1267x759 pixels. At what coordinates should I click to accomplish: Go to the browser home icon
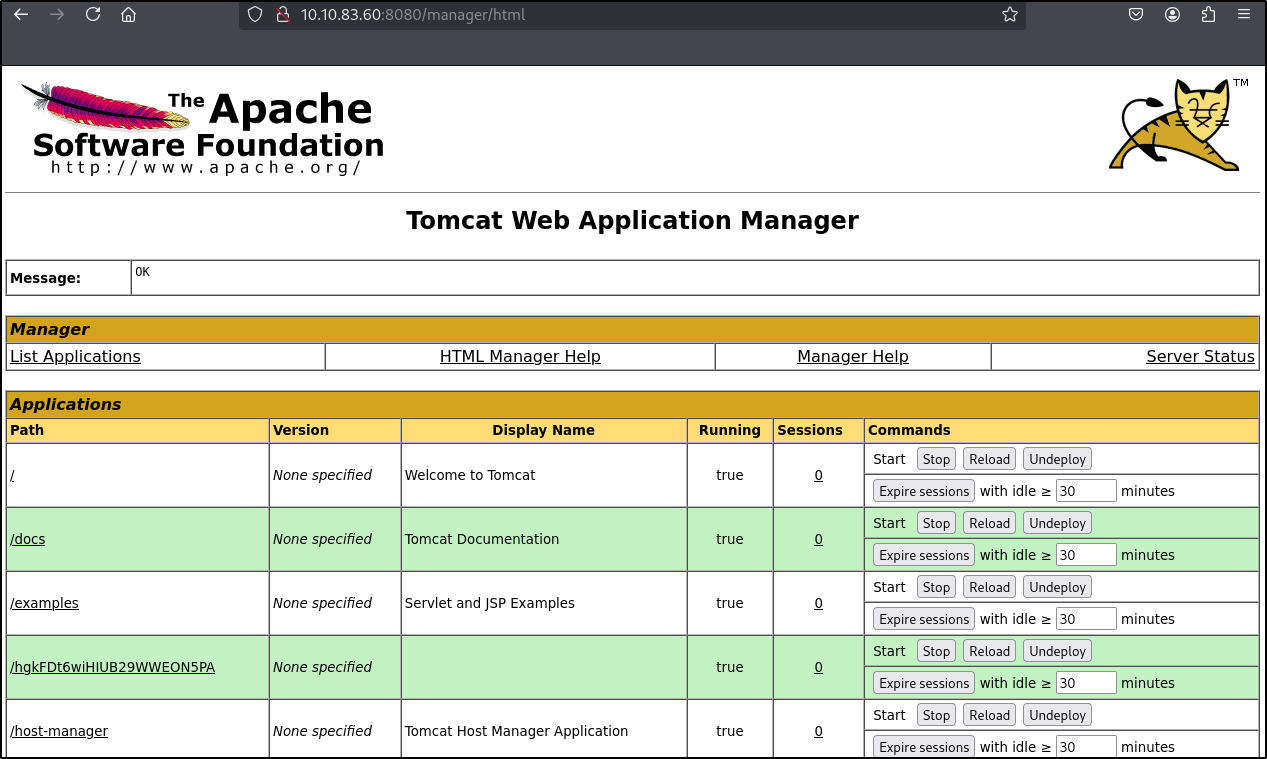pyautogui.click(x=128, y=15)
